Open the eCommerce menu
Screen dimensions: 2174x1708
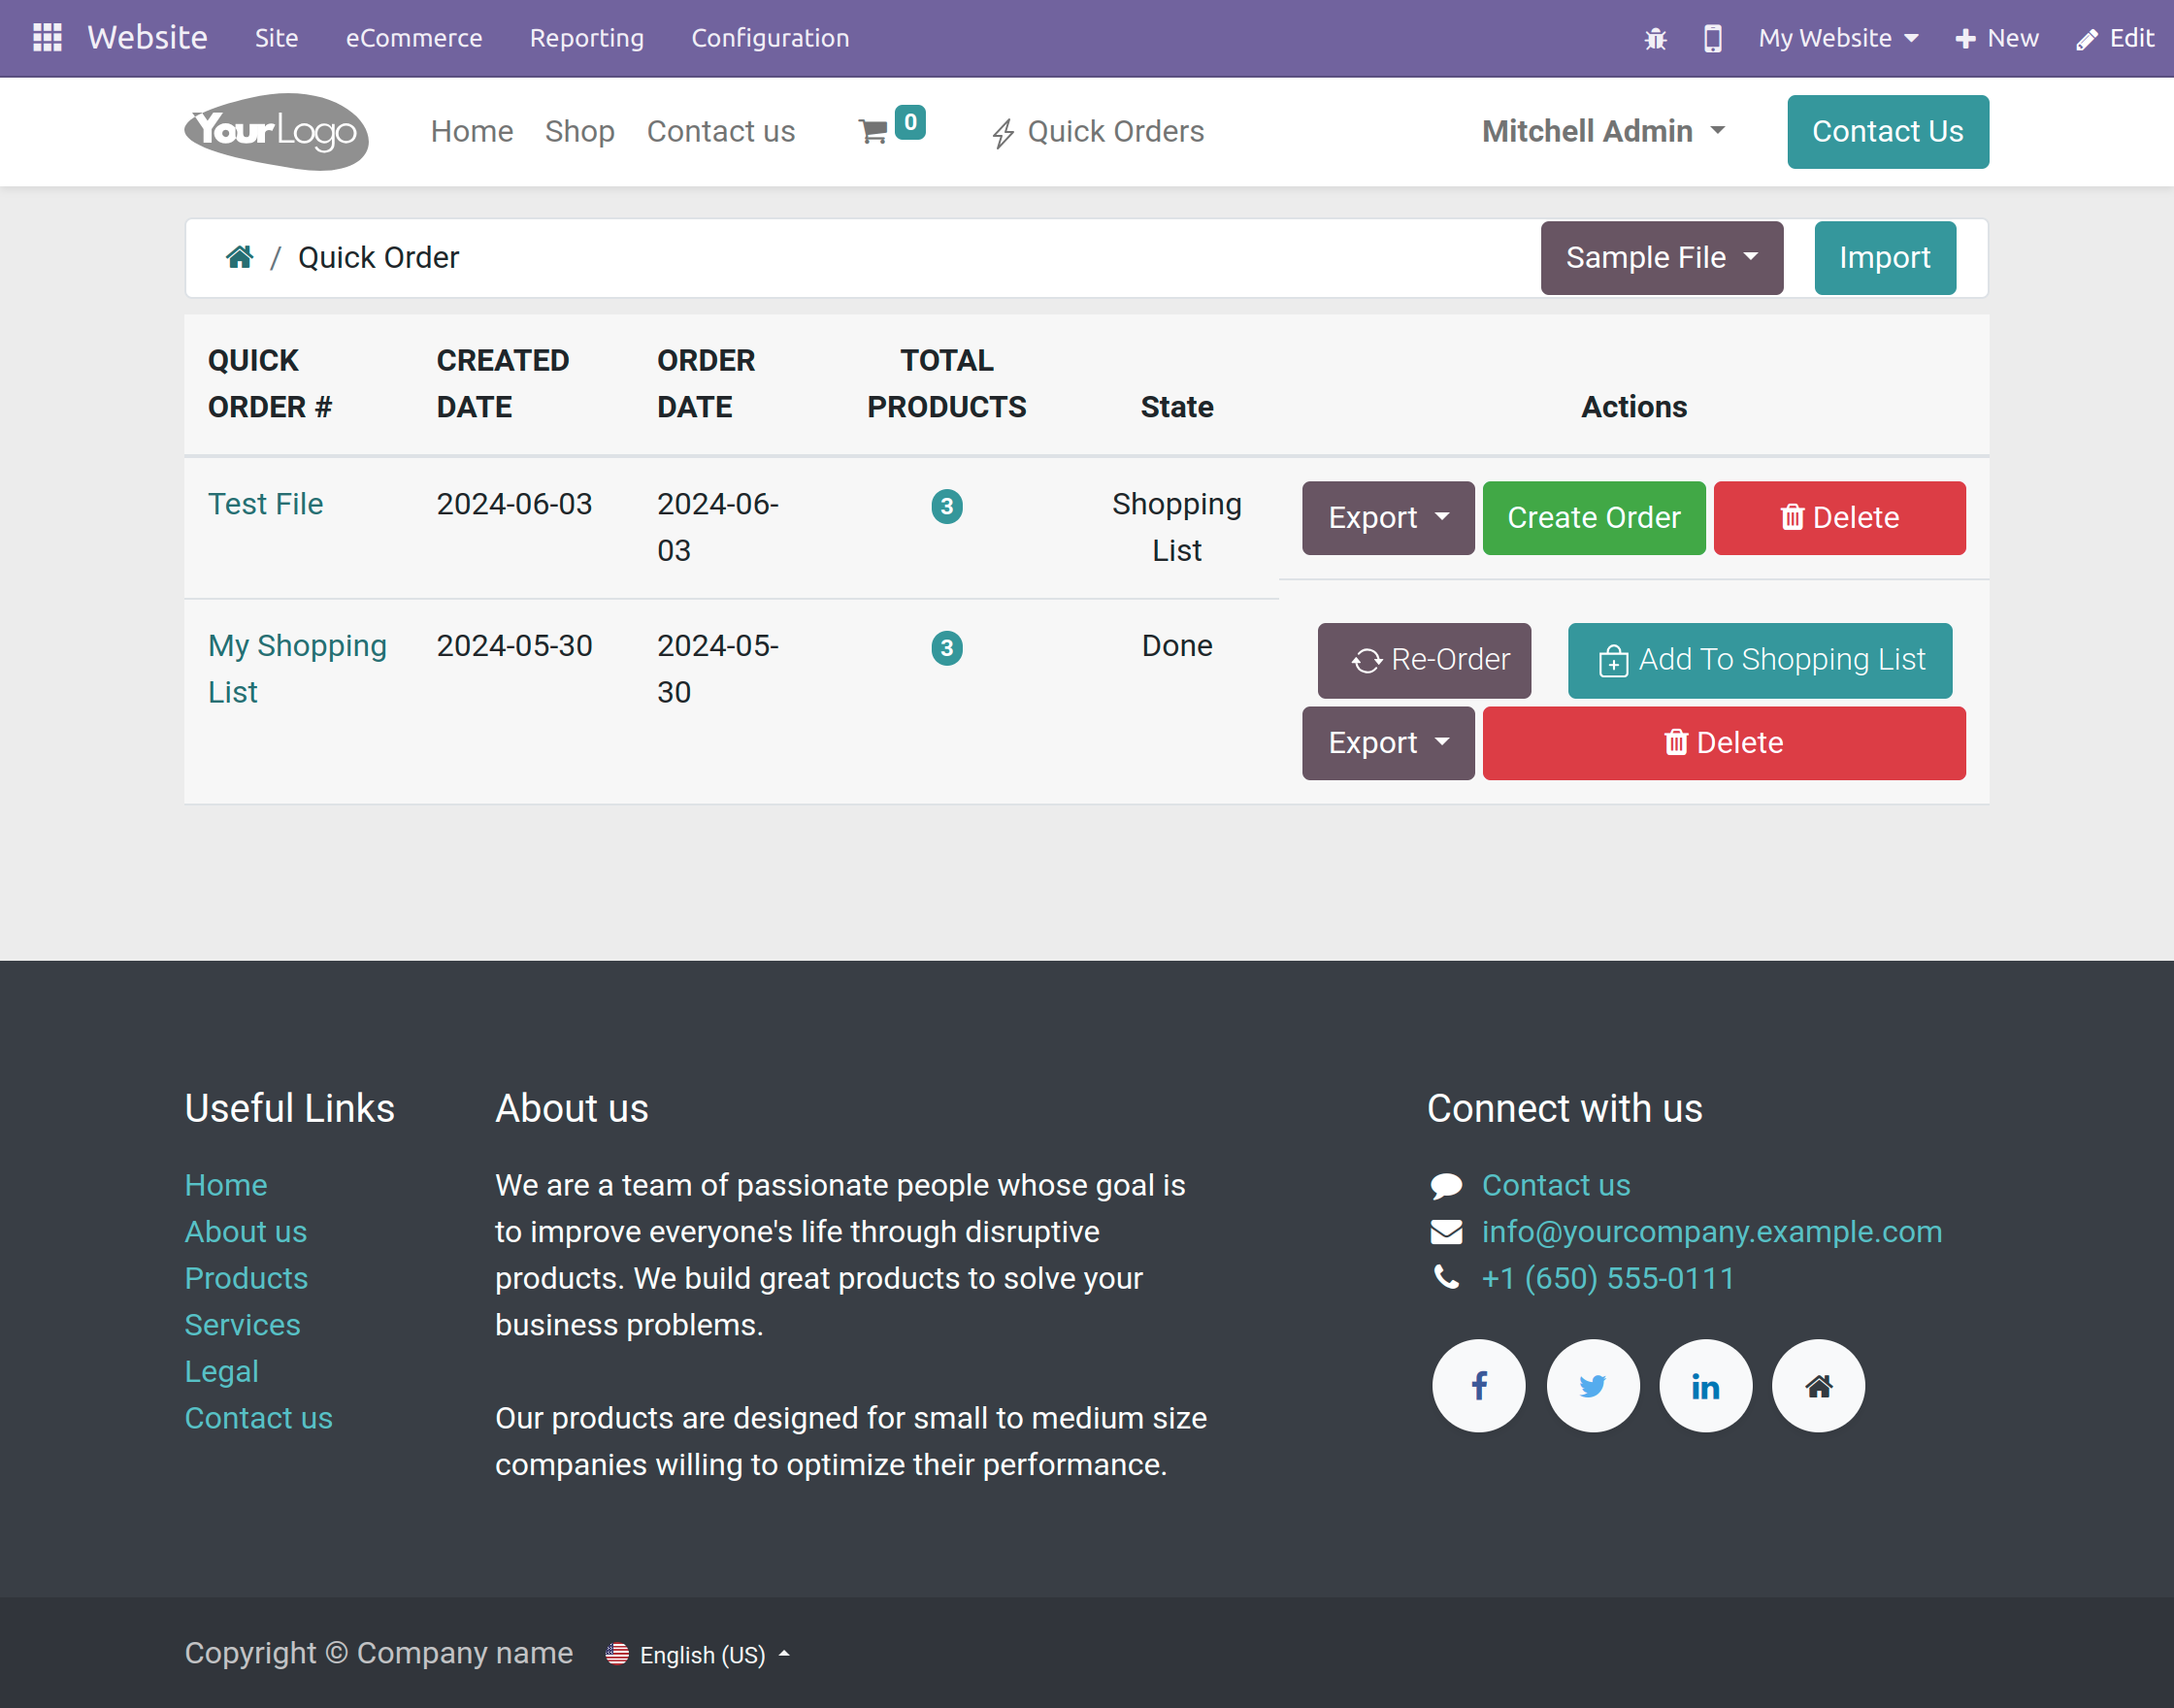pos(414,38)
